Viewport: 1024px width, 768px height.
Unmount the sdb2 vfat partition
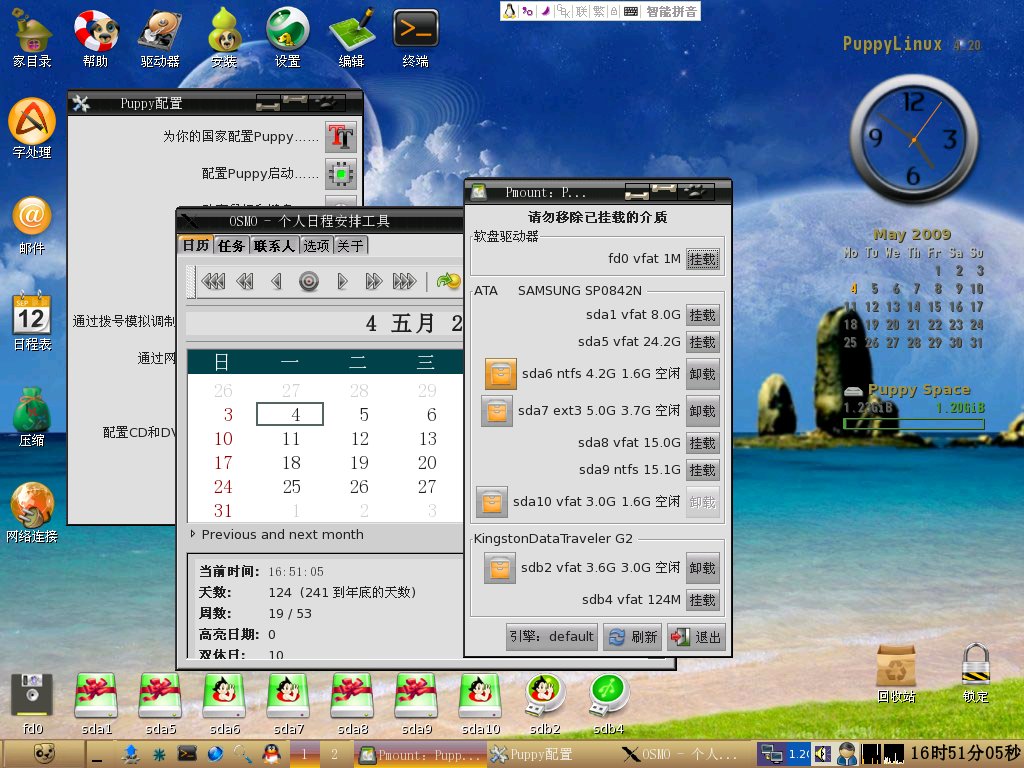[703, 568]
